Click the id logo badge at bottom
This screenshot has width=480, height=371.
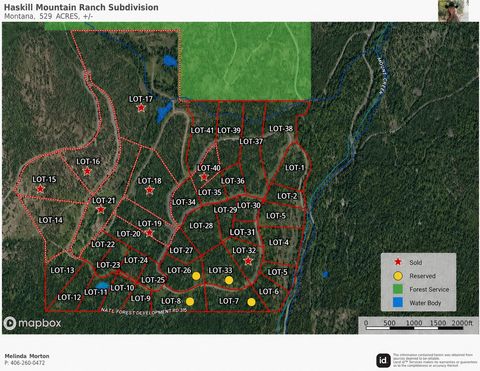click(383, 360)
